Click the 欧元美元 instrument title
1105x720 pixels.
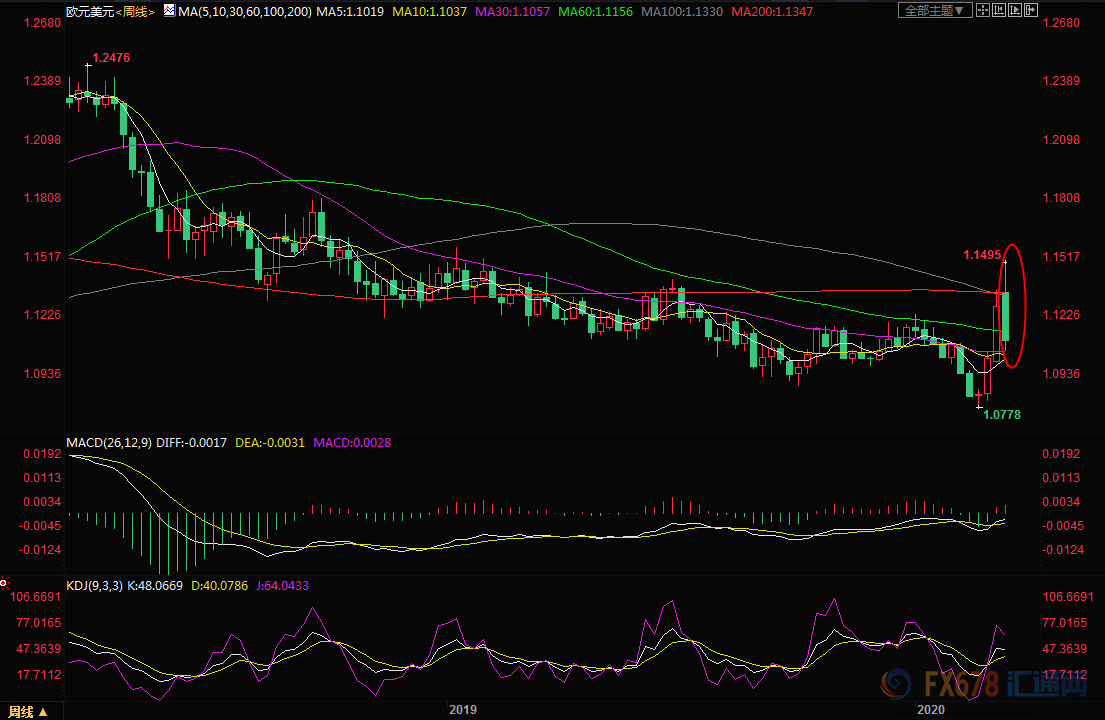pyautogui.click(x=89, y=12)
